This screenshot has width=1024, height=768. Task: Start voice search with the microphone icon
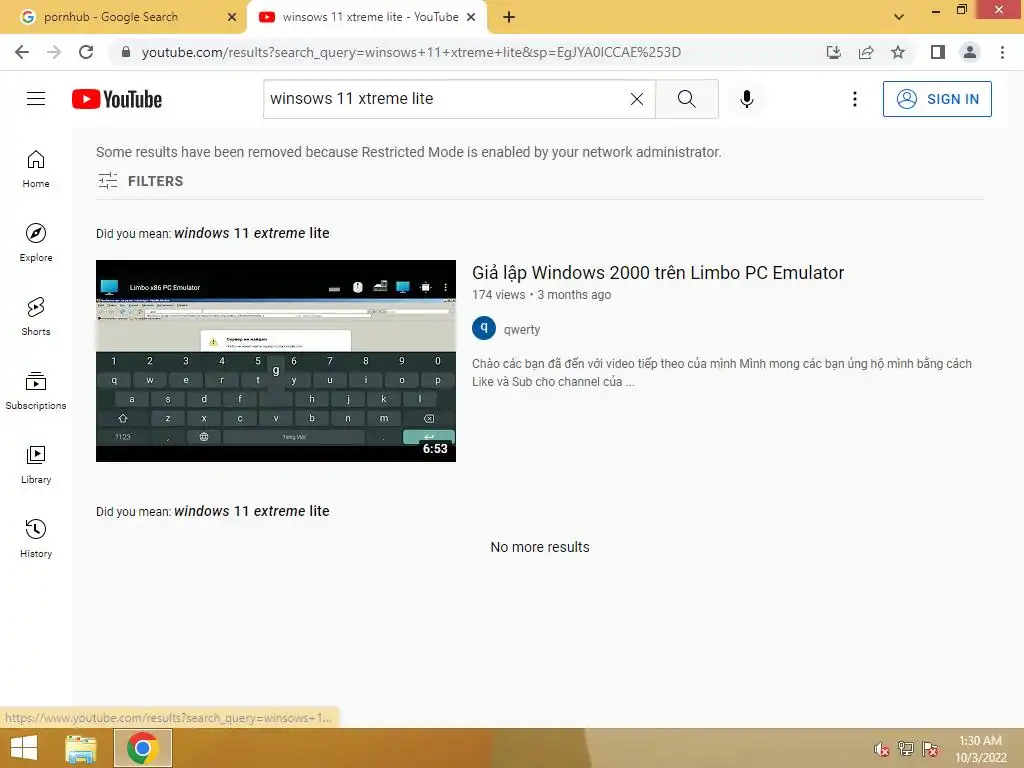click(746, 99)
